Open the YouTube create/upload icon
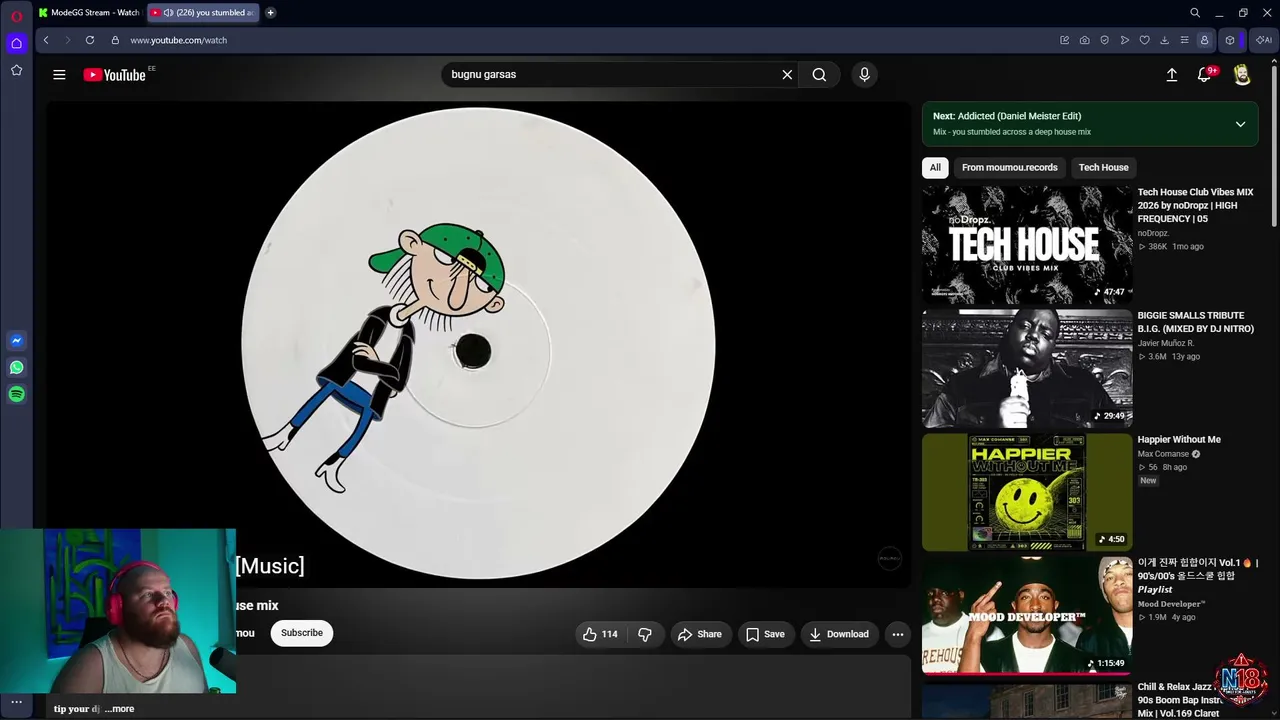This screenshot has height=720, width=1280. tap(1172, 74)
